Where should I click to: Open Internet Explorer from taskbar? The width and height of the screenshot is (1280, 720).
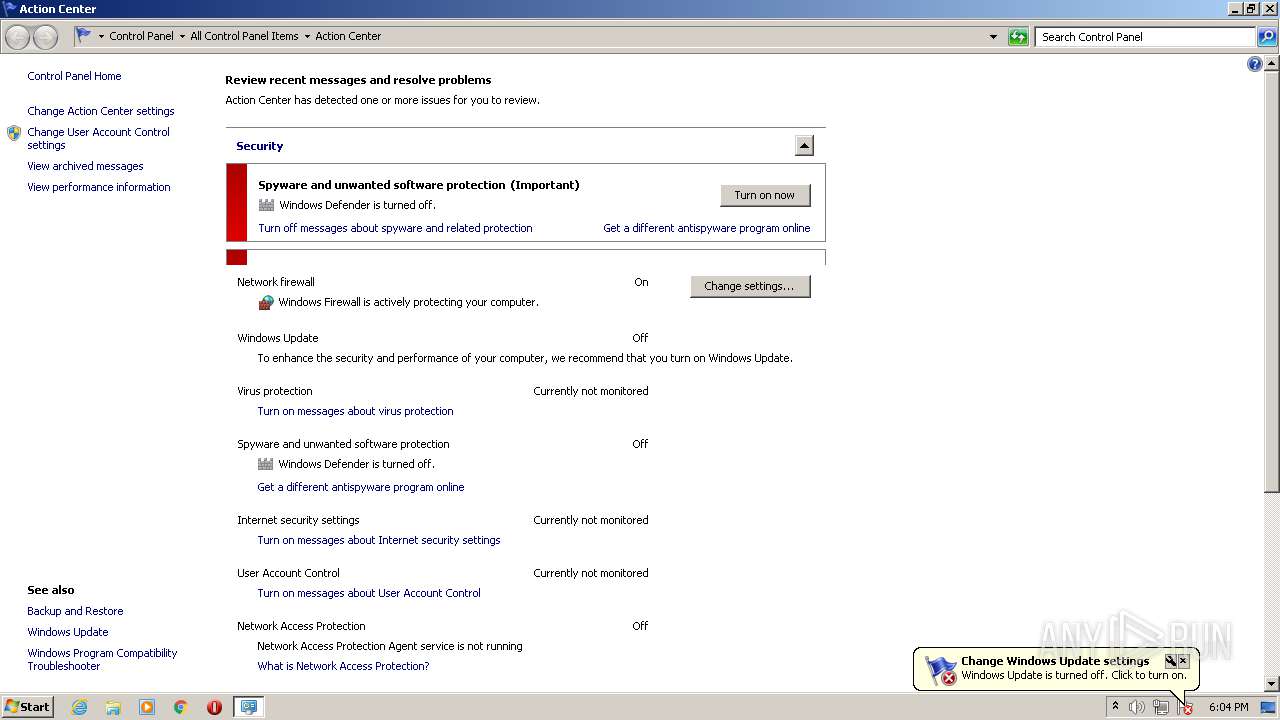[x=79, y=707]
